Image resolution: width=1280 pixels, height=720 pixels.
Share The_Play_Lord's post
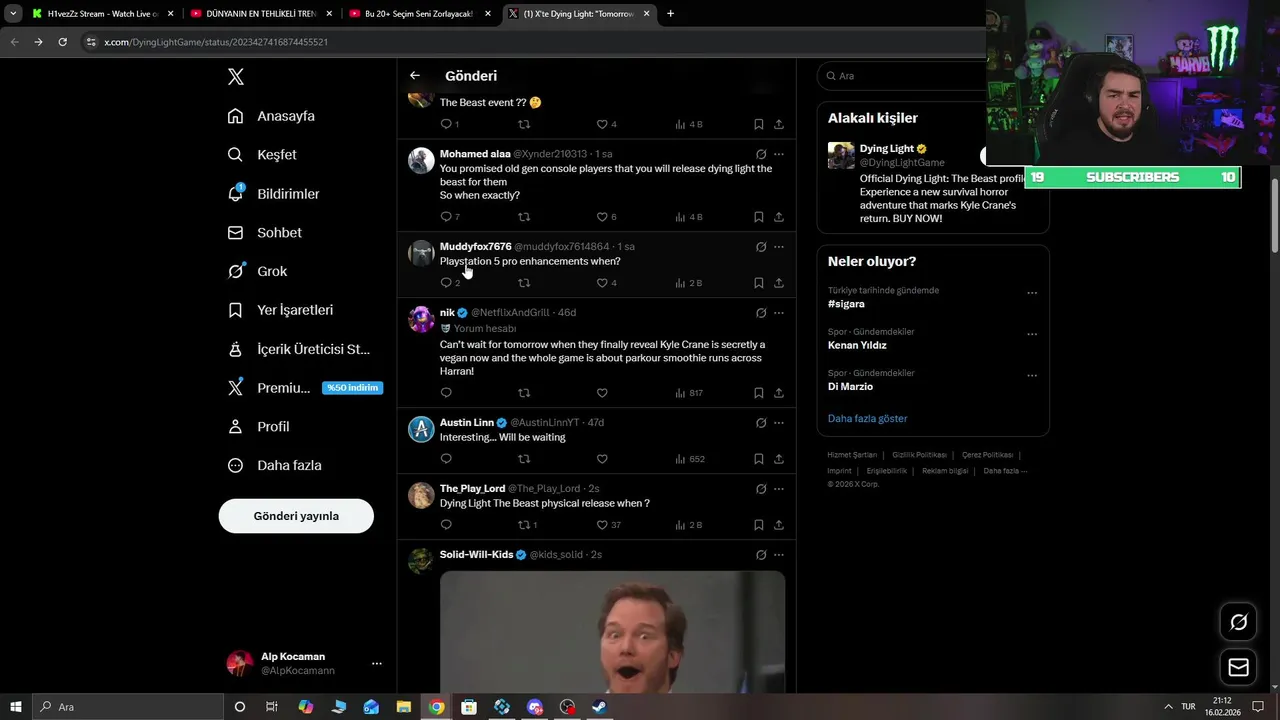[779, 525]
